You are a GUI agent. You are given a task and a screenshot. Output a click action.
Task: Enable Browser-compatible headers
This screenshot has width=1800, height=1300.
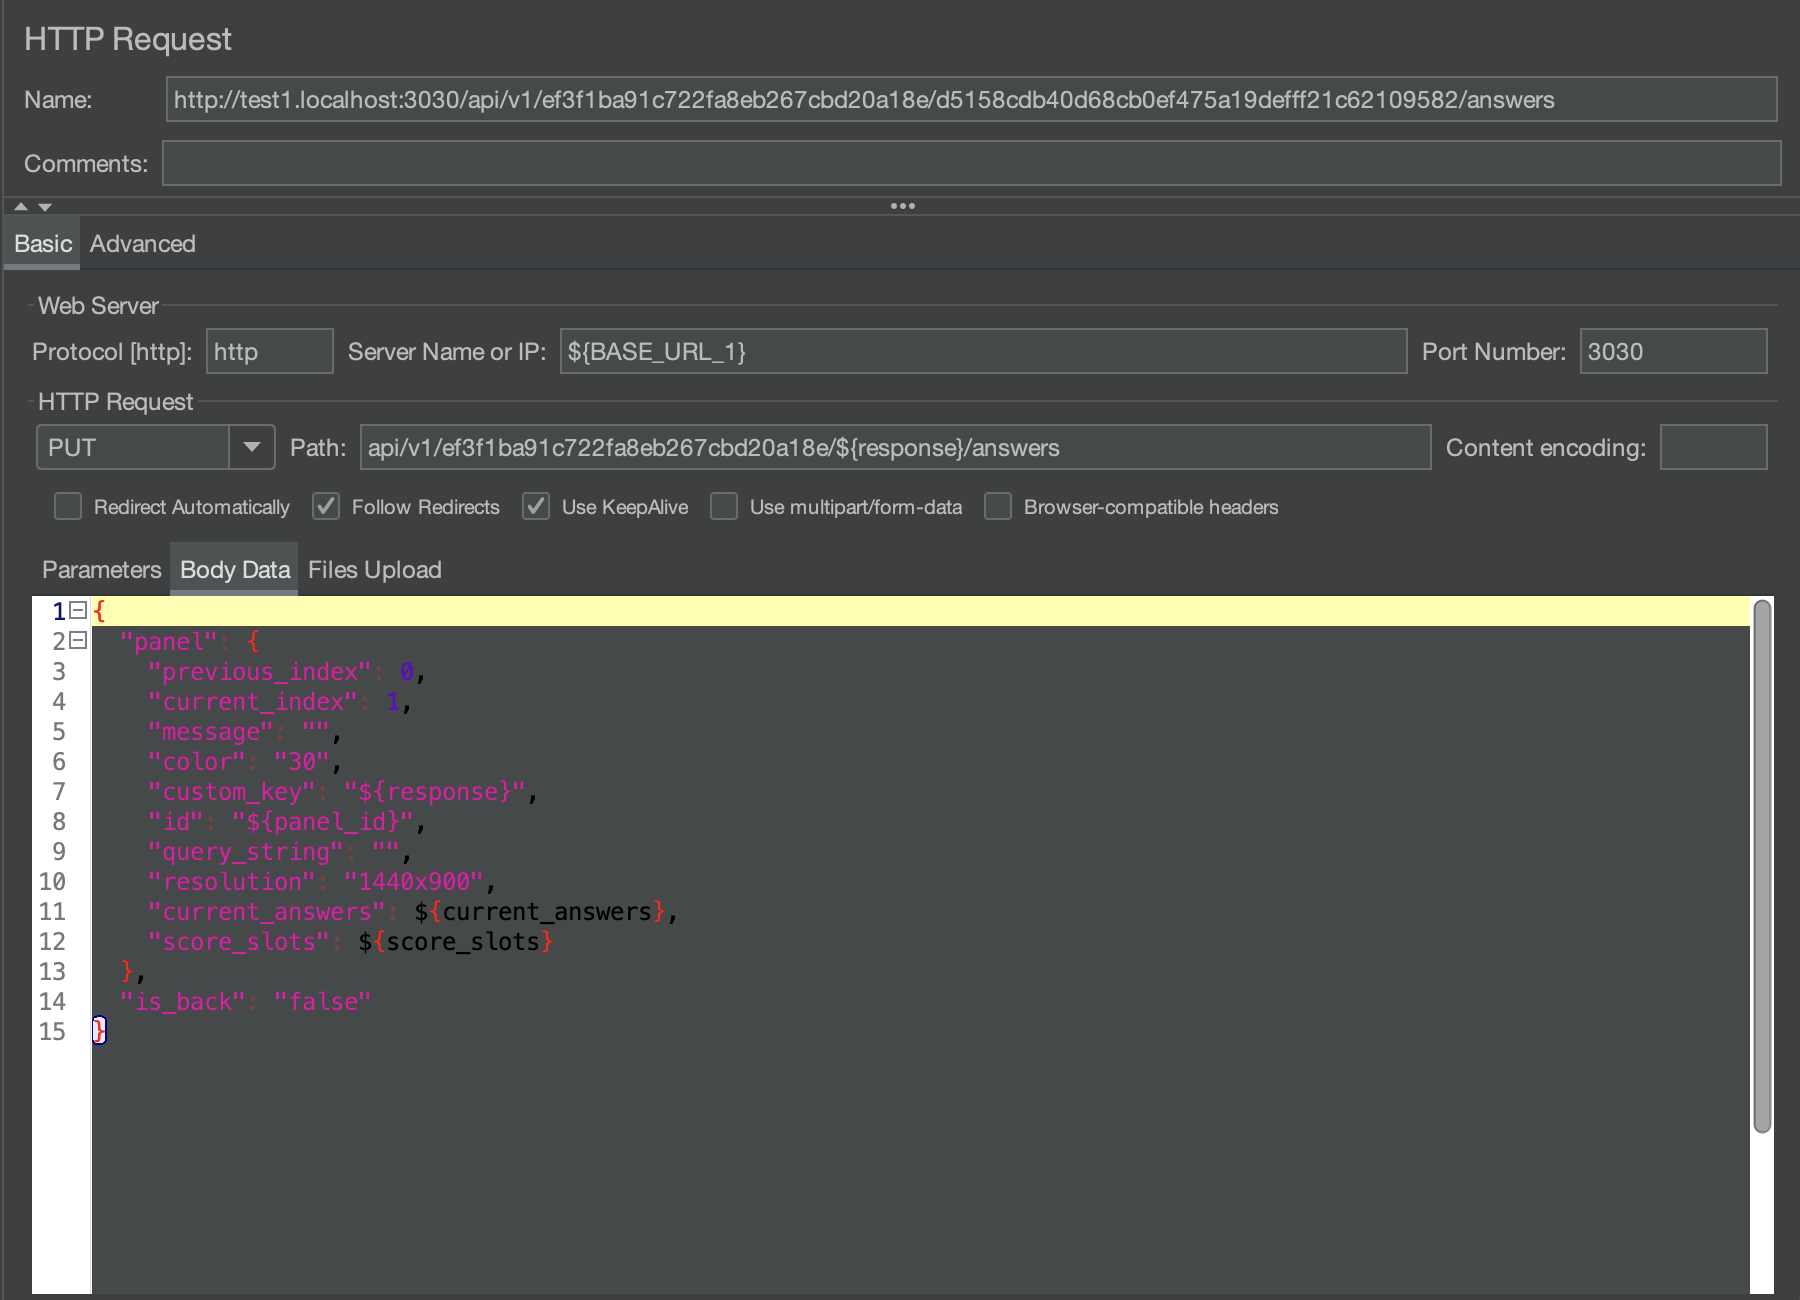pyautogui.click(x=997, y=507)
